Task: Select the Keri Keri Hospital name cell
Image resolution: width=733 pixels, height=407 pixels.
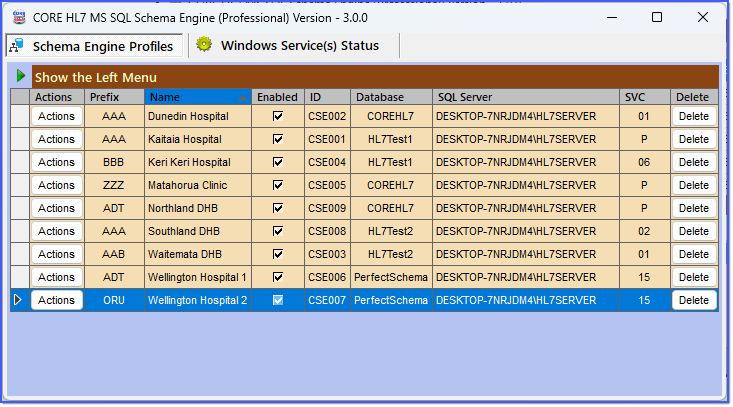Action: pos(198,162)
